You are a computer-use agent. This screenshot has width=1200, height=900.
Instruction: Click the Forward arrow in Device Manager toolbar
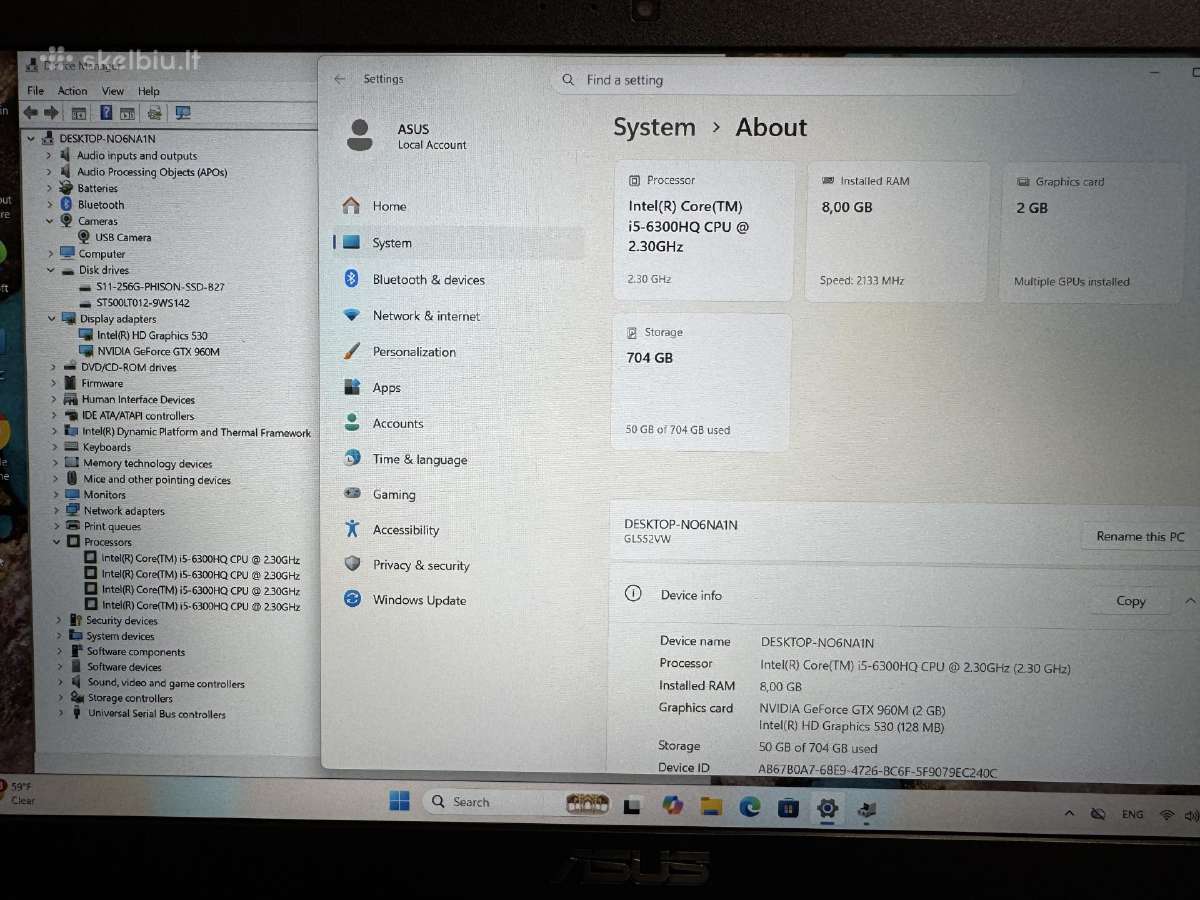(x=51, y=113)
